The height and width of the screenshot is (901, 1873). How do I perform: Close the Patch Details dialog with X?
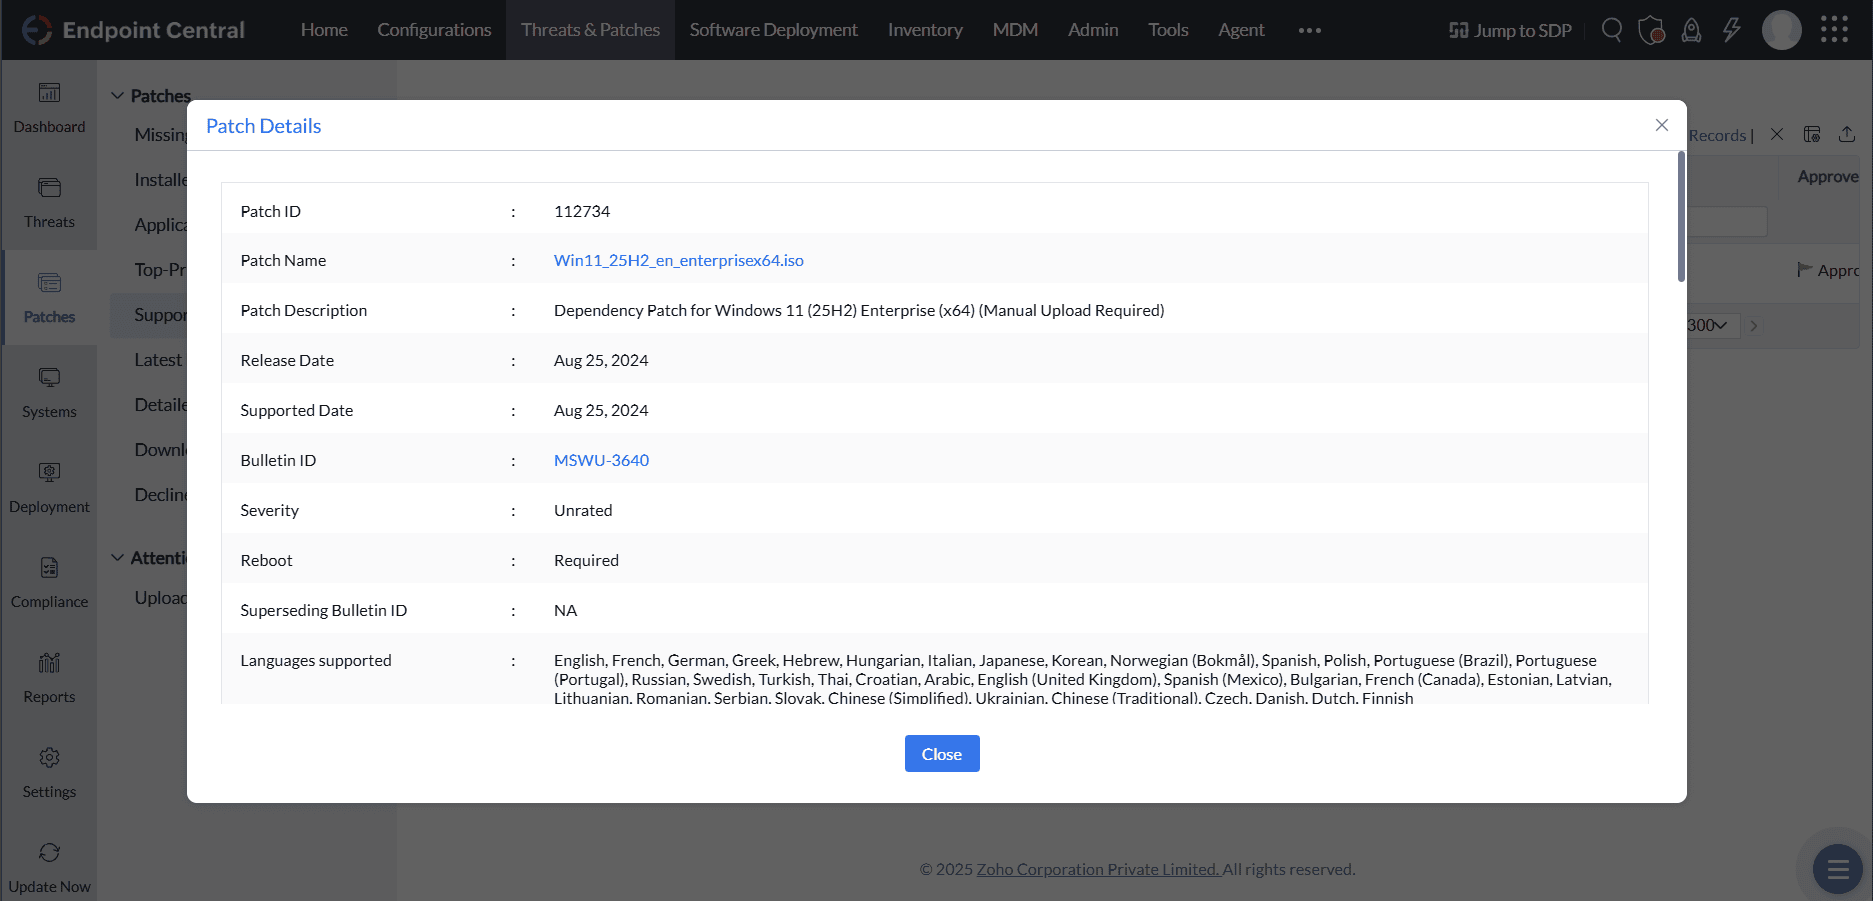pos(1661,125)
